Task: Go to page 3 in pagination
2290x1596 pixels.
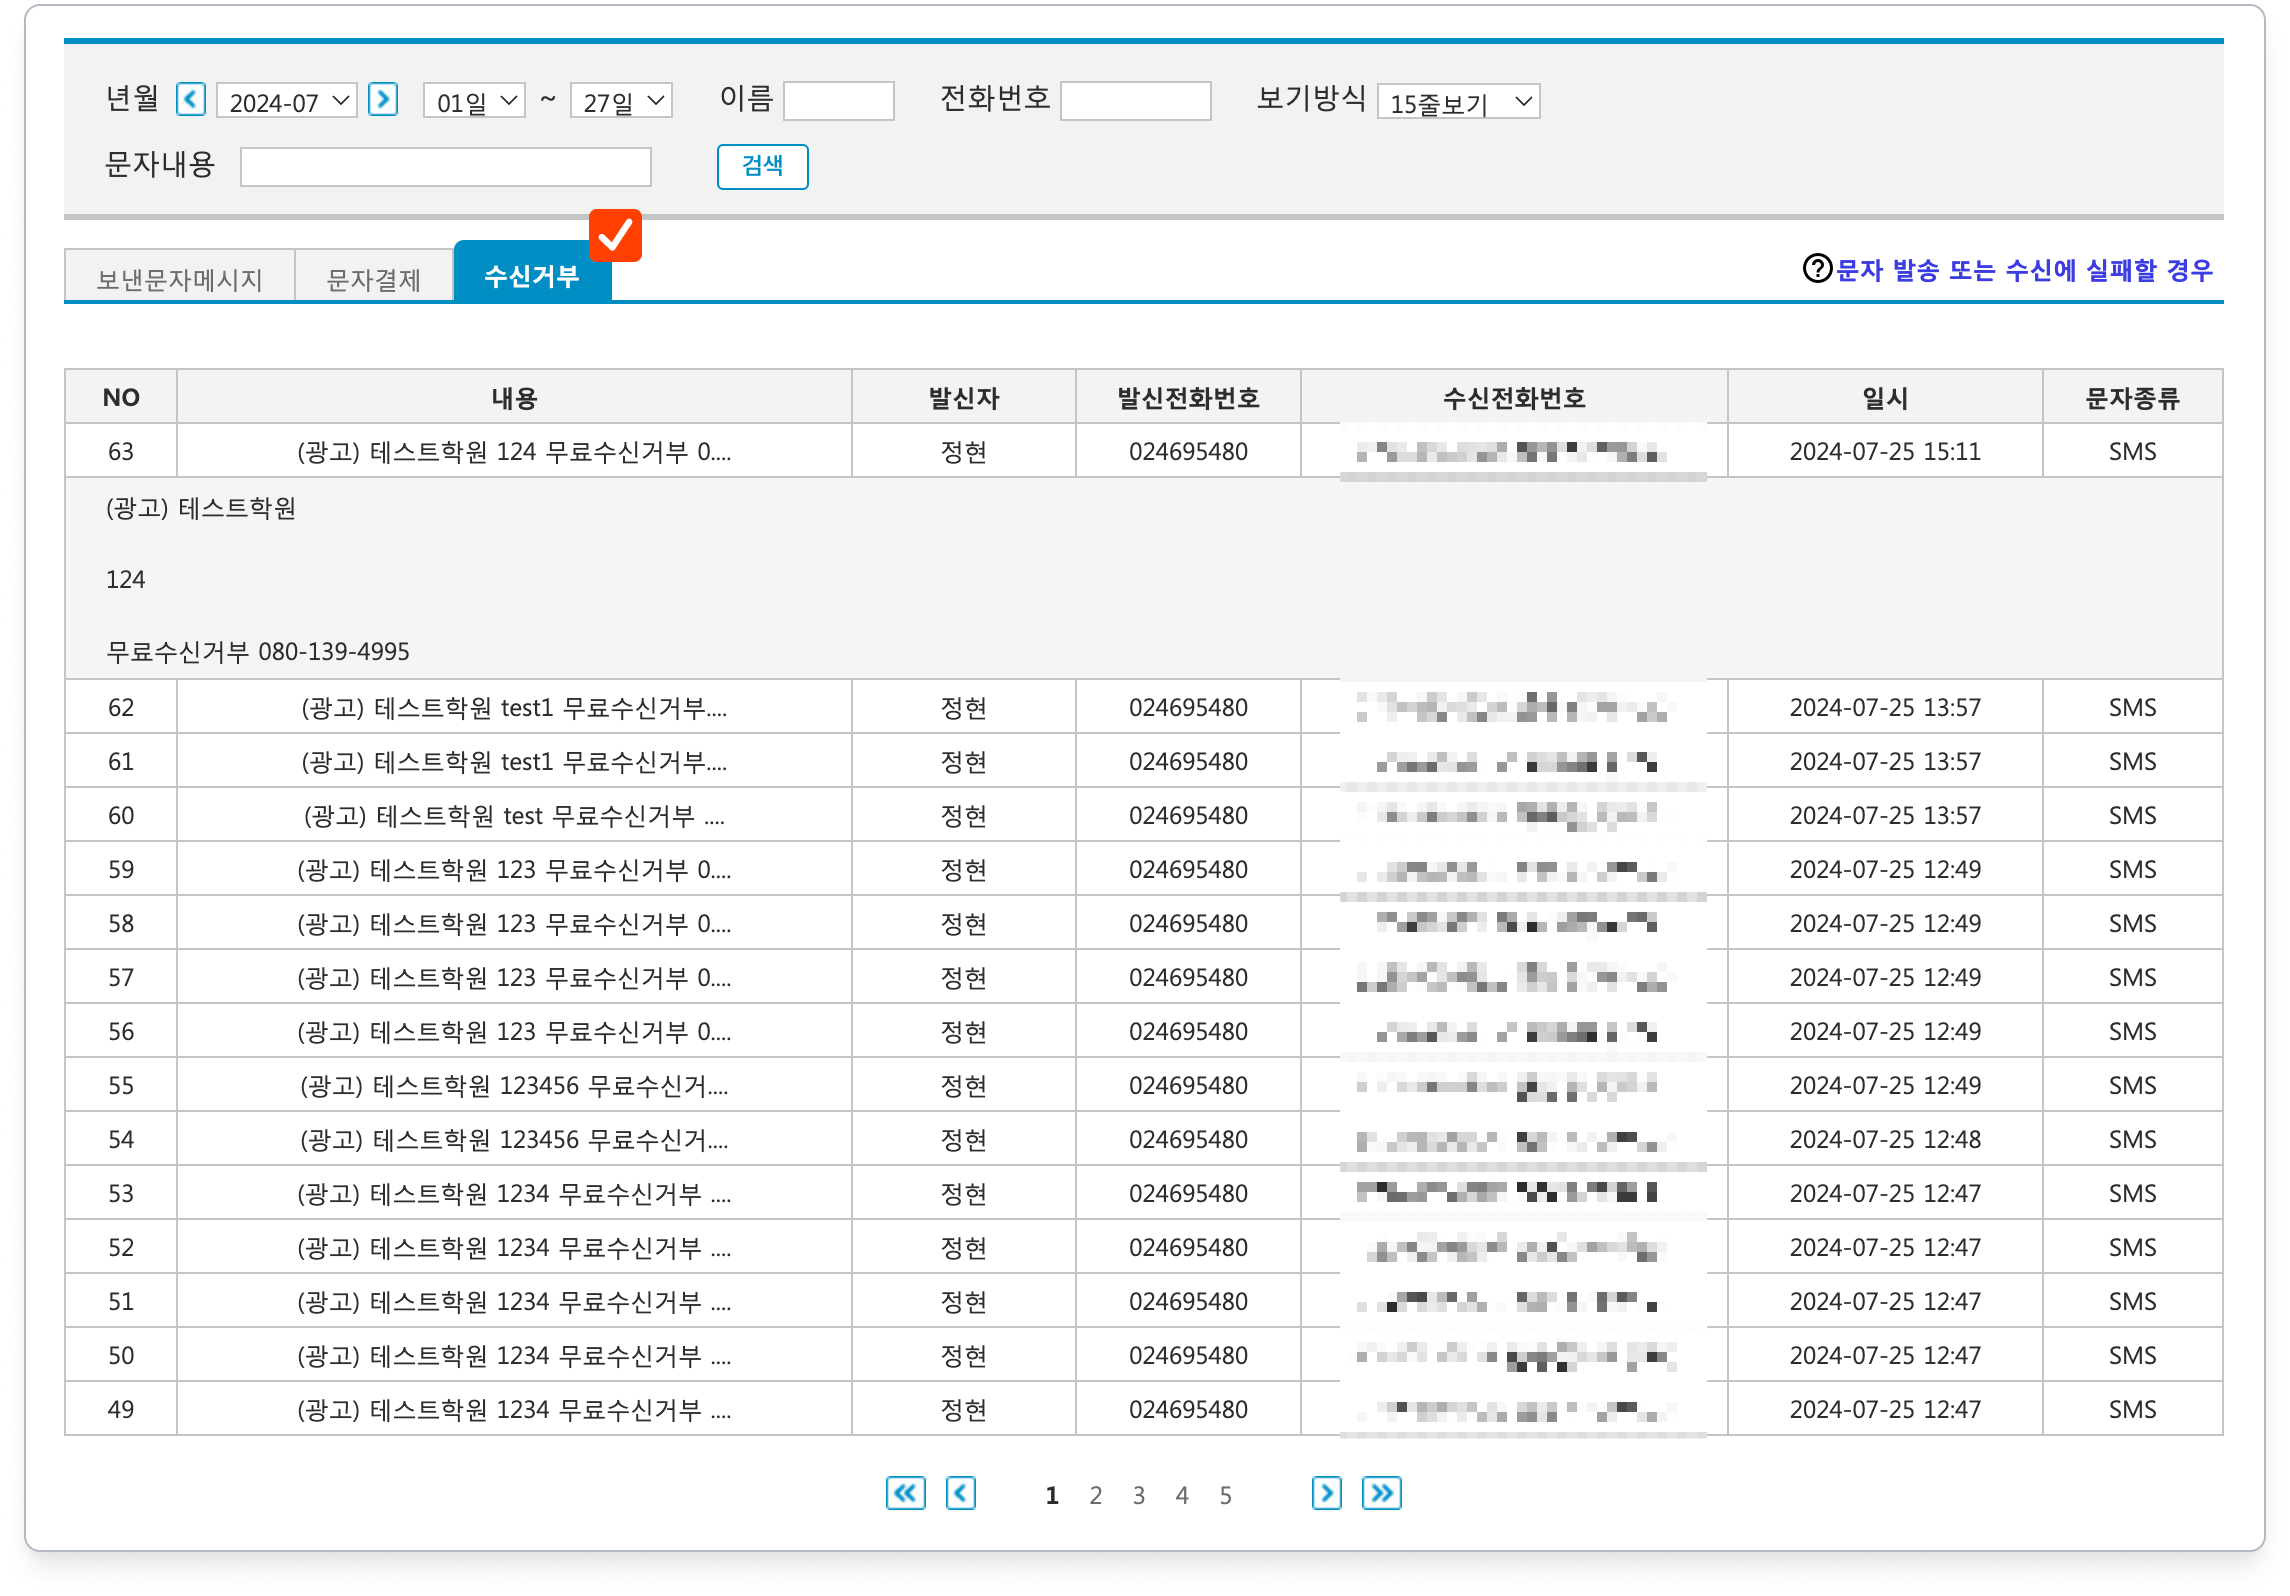Action: tap(1139, 1495)
